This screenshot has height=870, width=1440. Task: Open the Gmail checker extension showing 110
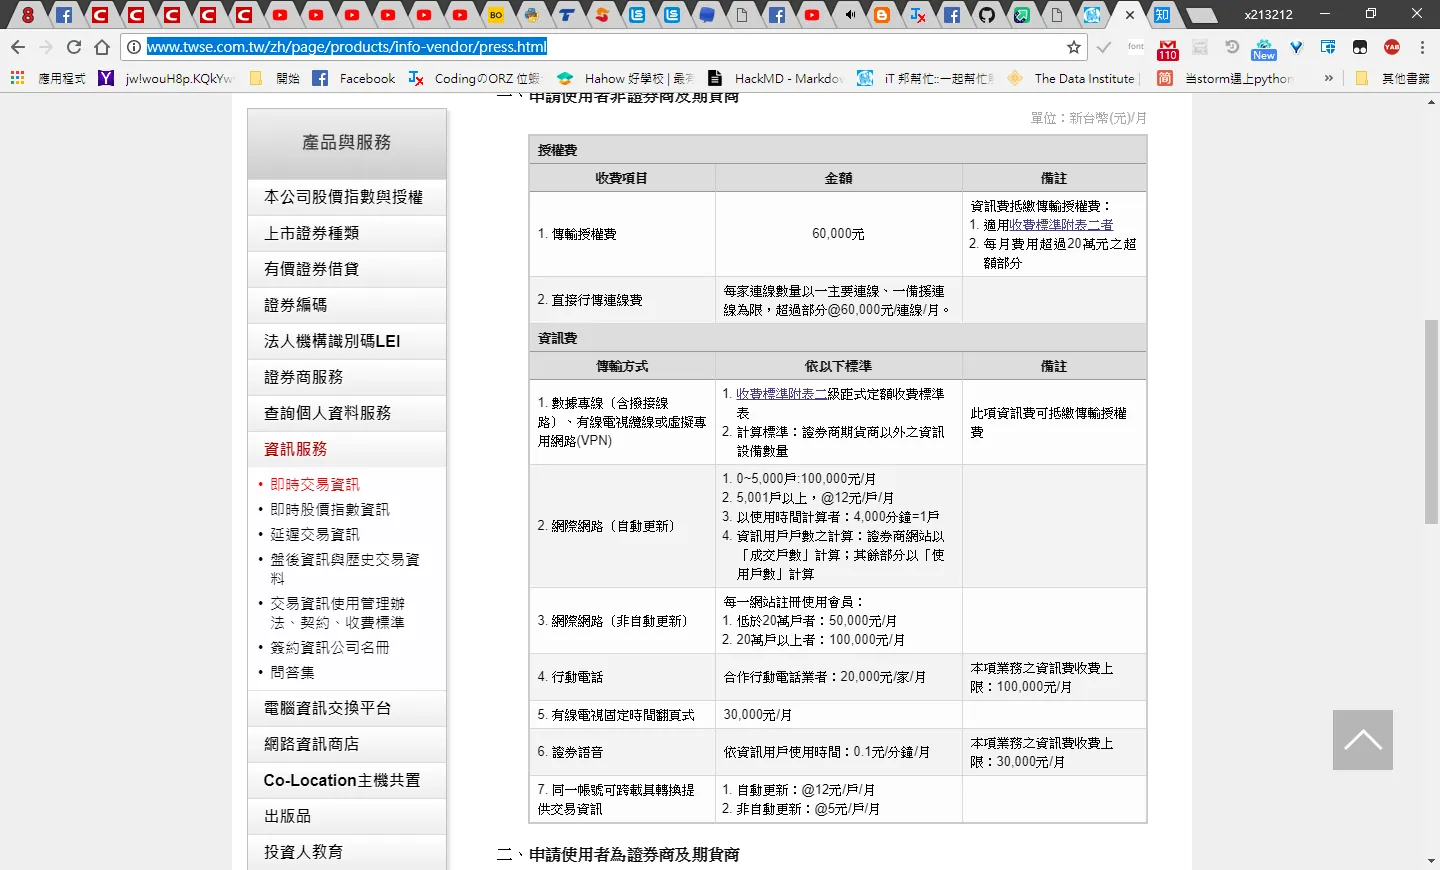point(1167,48)
